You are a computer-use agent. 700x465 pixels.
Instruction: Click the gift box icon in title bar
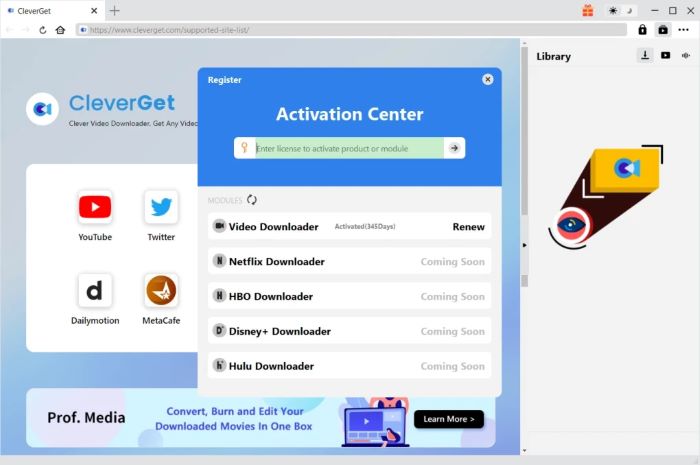coord(588,10)
